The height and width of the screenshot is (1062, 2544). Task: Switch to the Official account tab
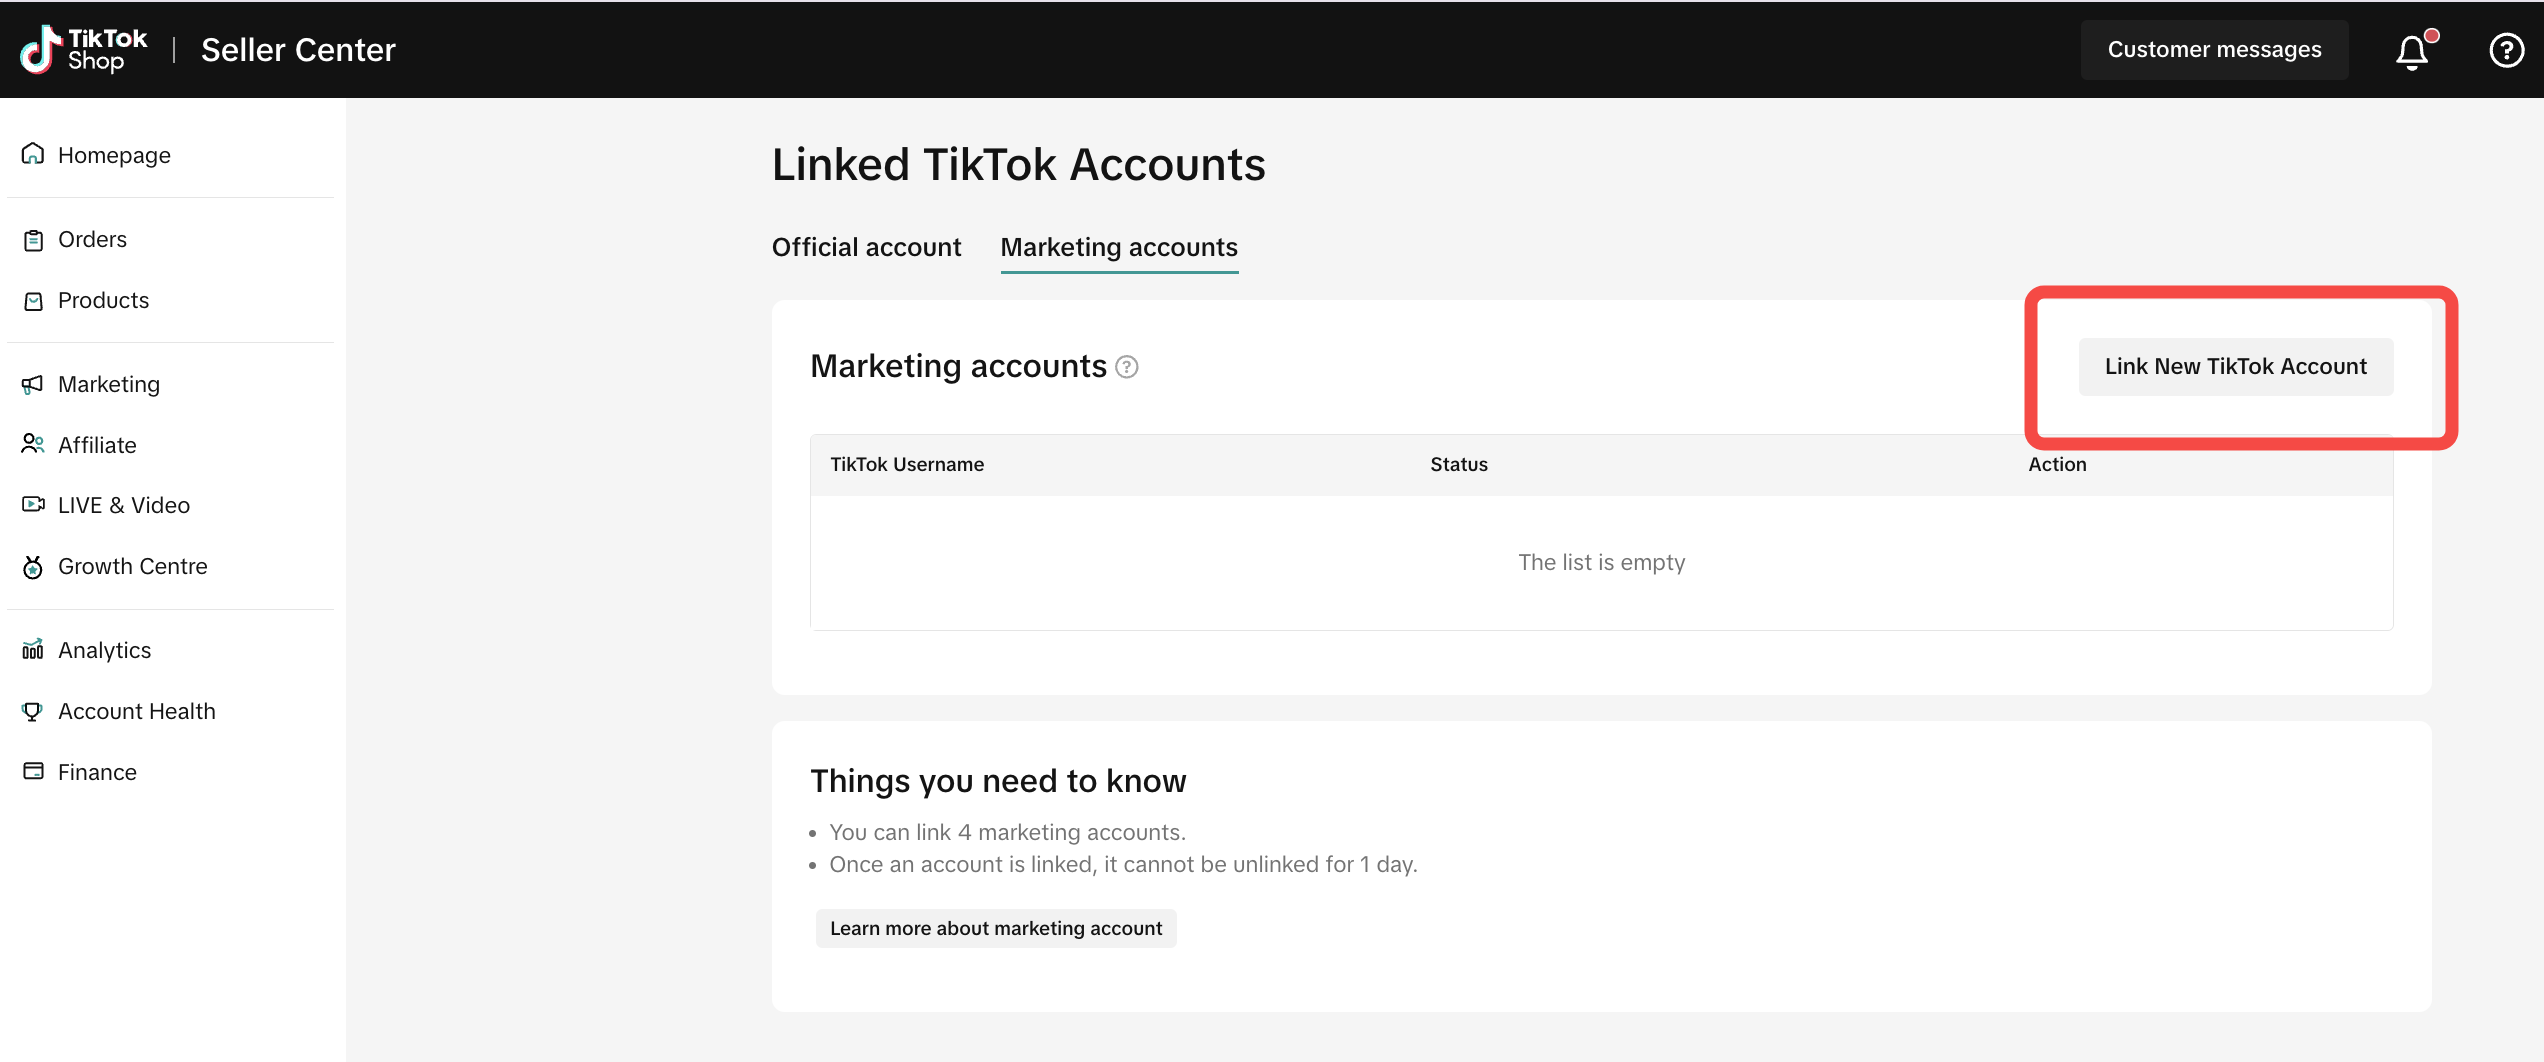tap(866, 247)
